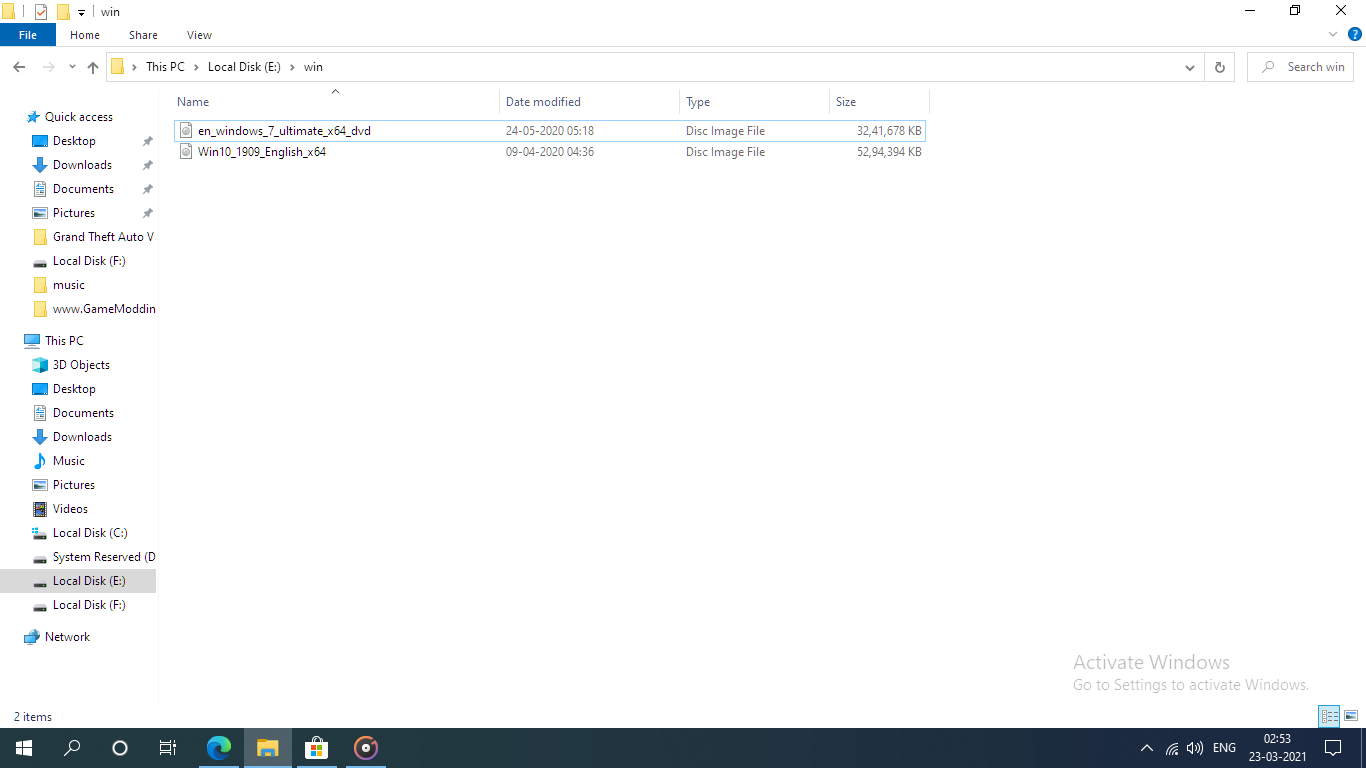Viewport: 1366px width, 768px height.
Task: Open recent locations dropdown arrow
Action: pos(72,67)
